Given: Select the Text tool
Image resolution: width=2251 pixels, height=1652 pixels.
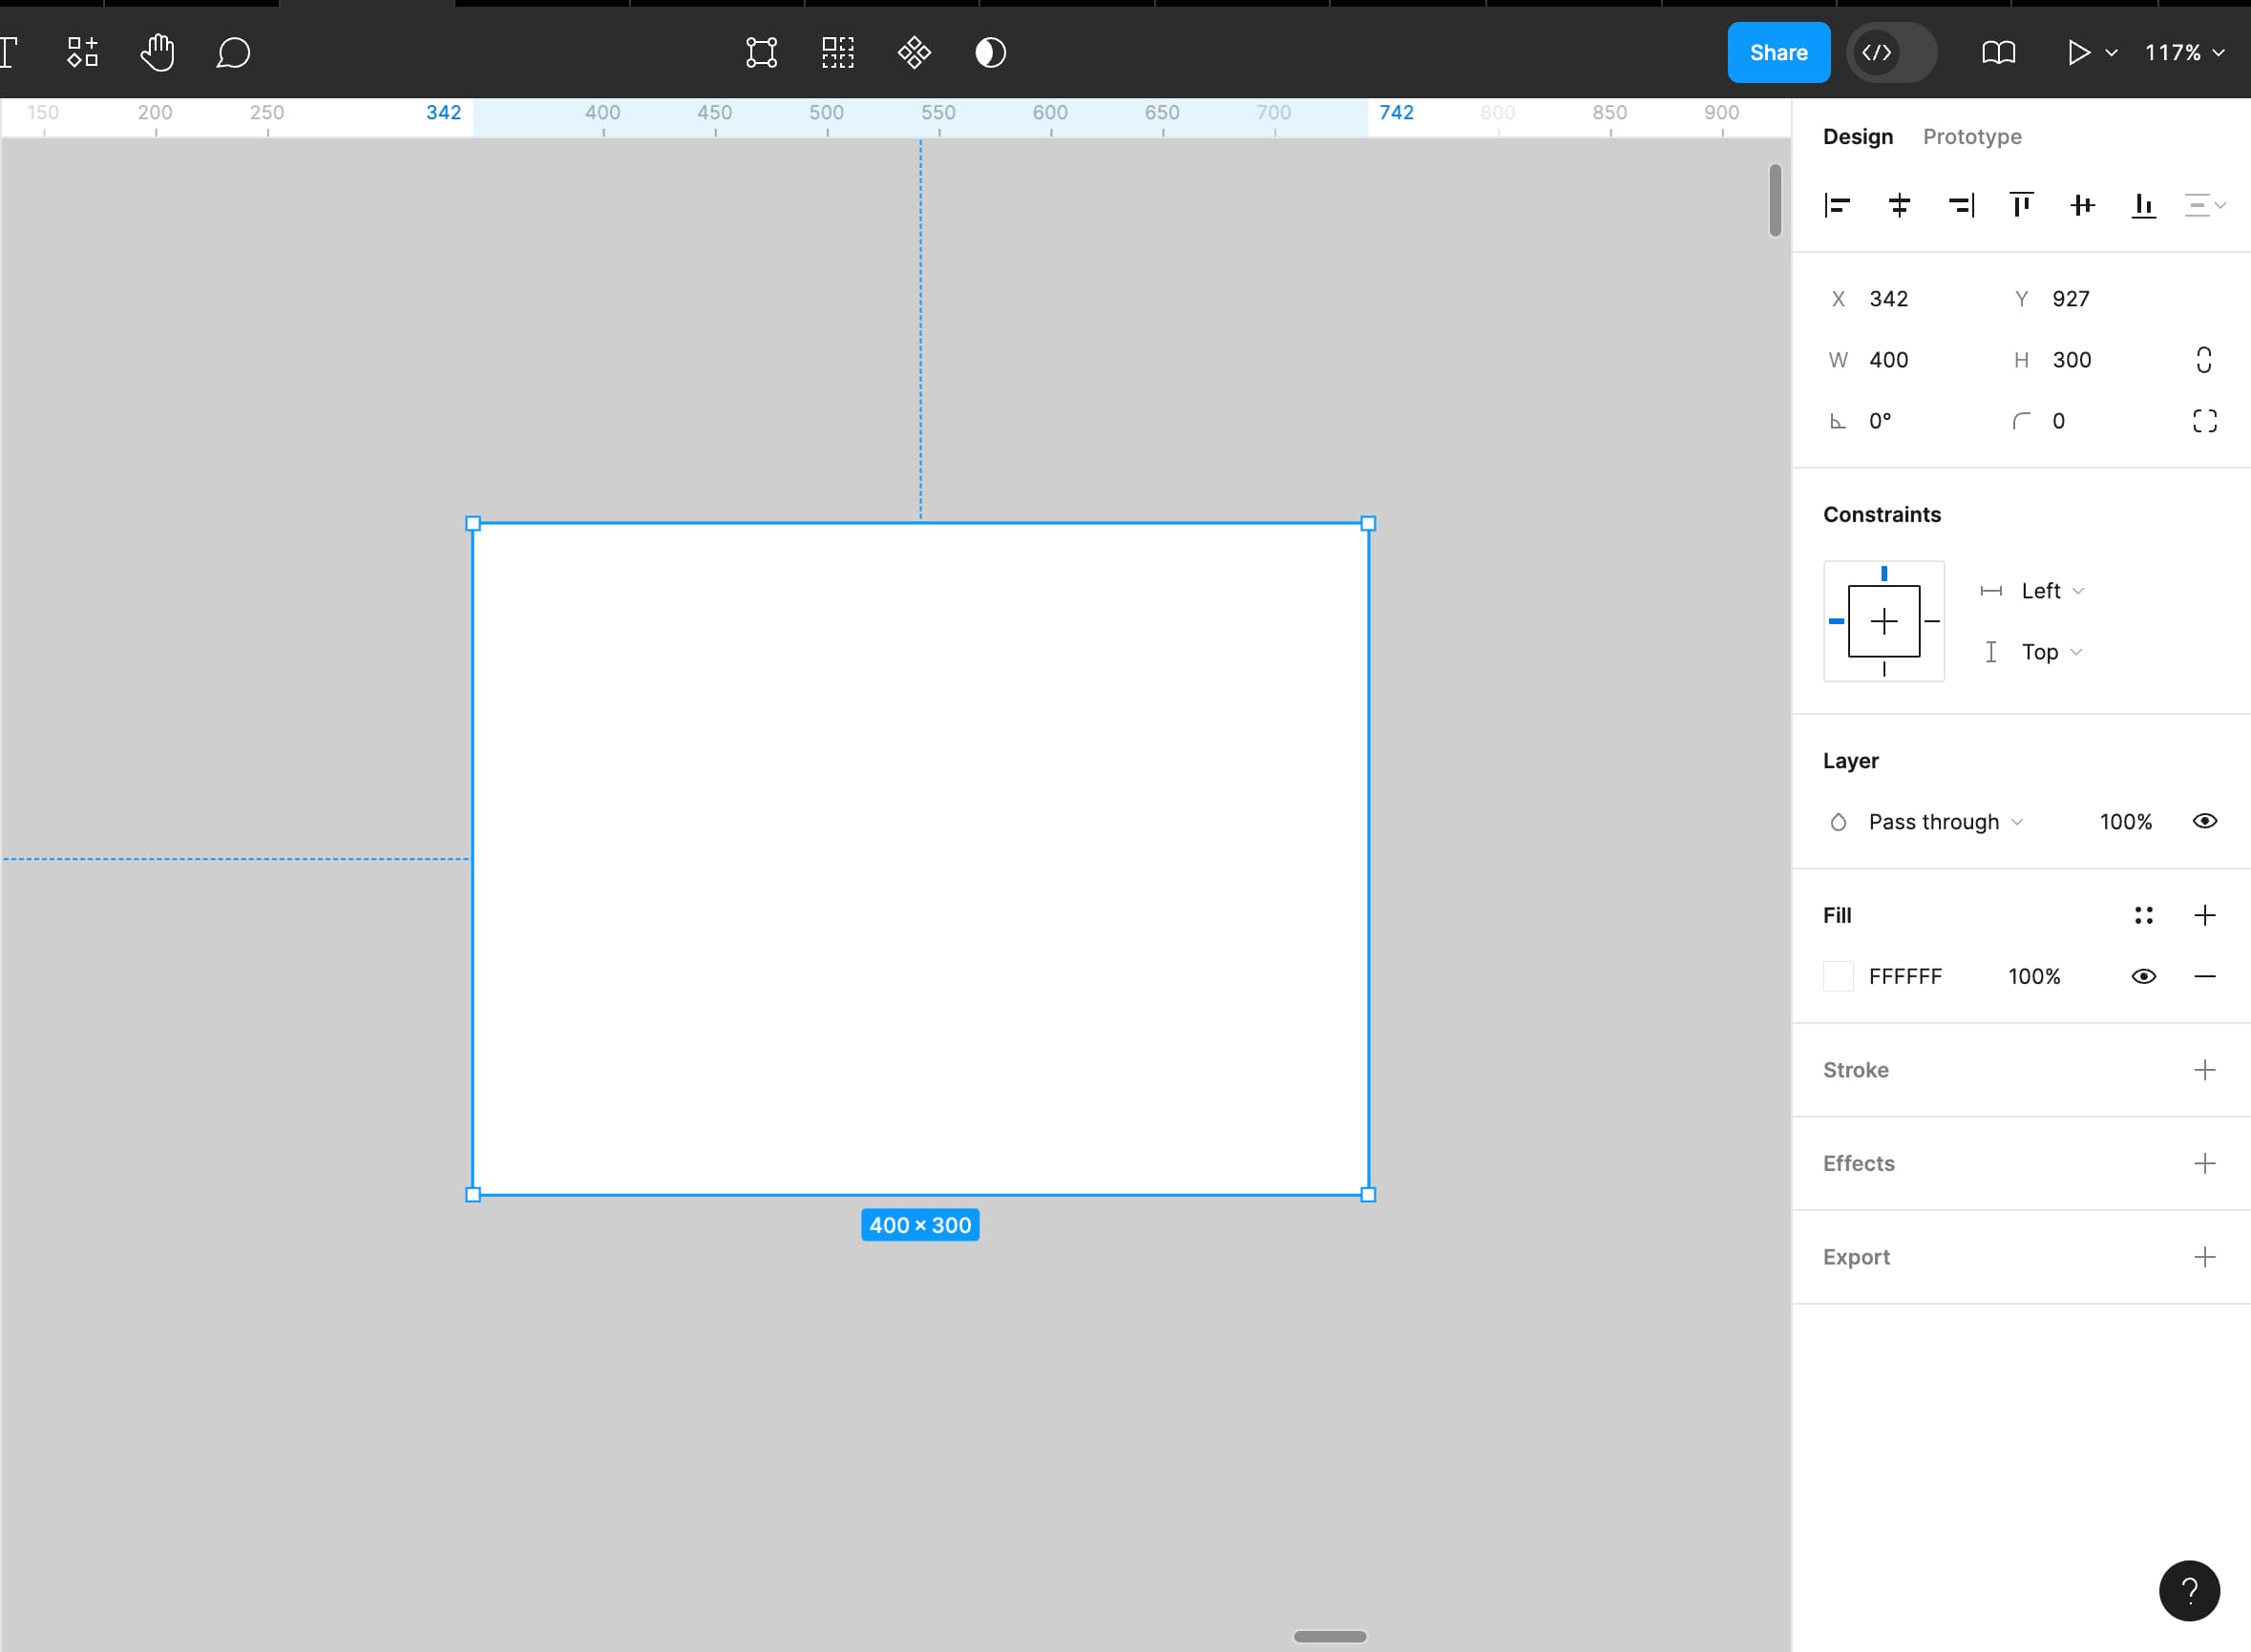Looking at the screenshot, I should (8, 52).
